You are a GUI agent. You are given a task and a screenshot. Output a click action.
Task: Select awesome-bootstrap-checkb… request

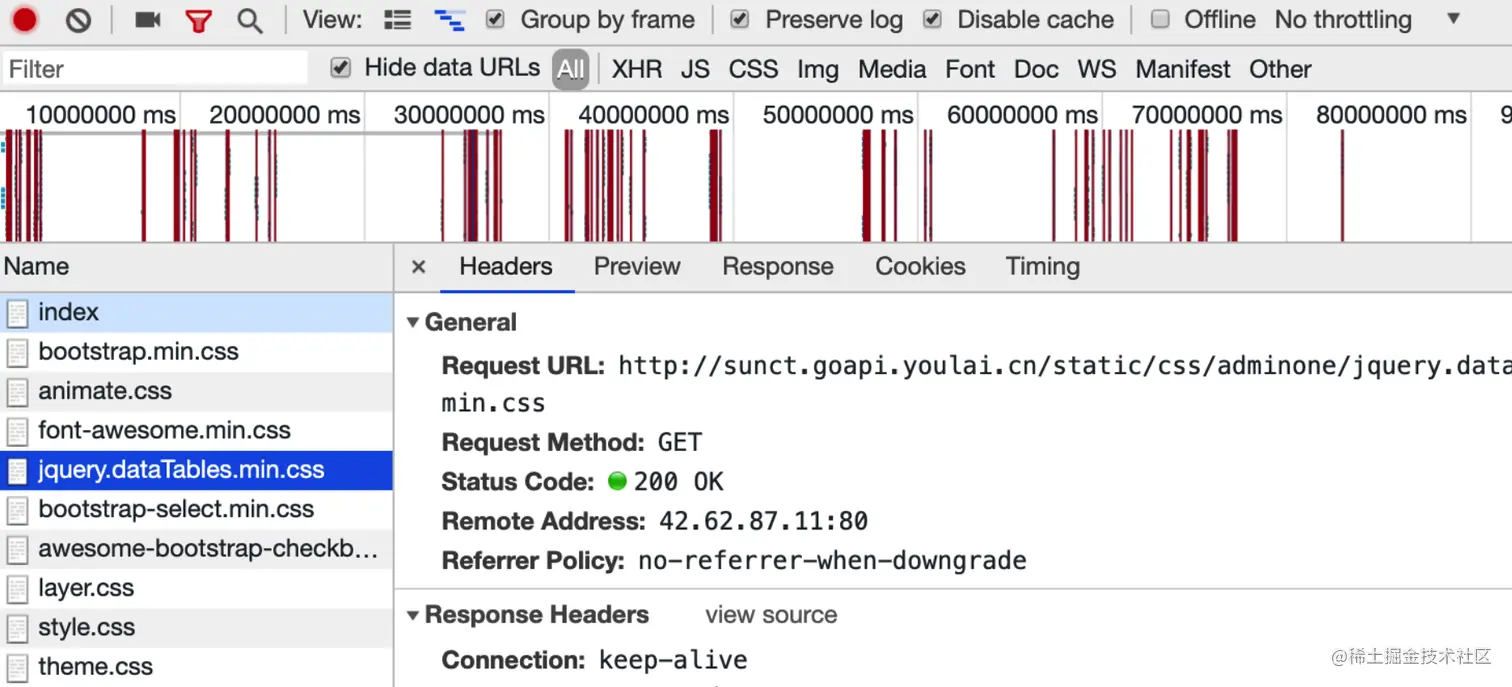tap(196, 549)
